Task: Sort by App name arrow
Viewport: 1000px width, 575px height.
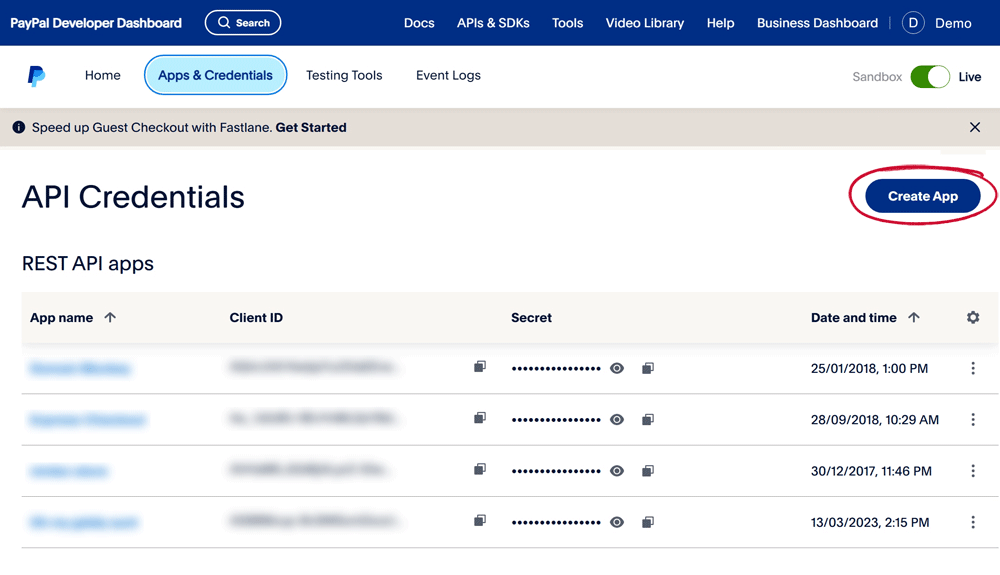Action: point(110,317)
